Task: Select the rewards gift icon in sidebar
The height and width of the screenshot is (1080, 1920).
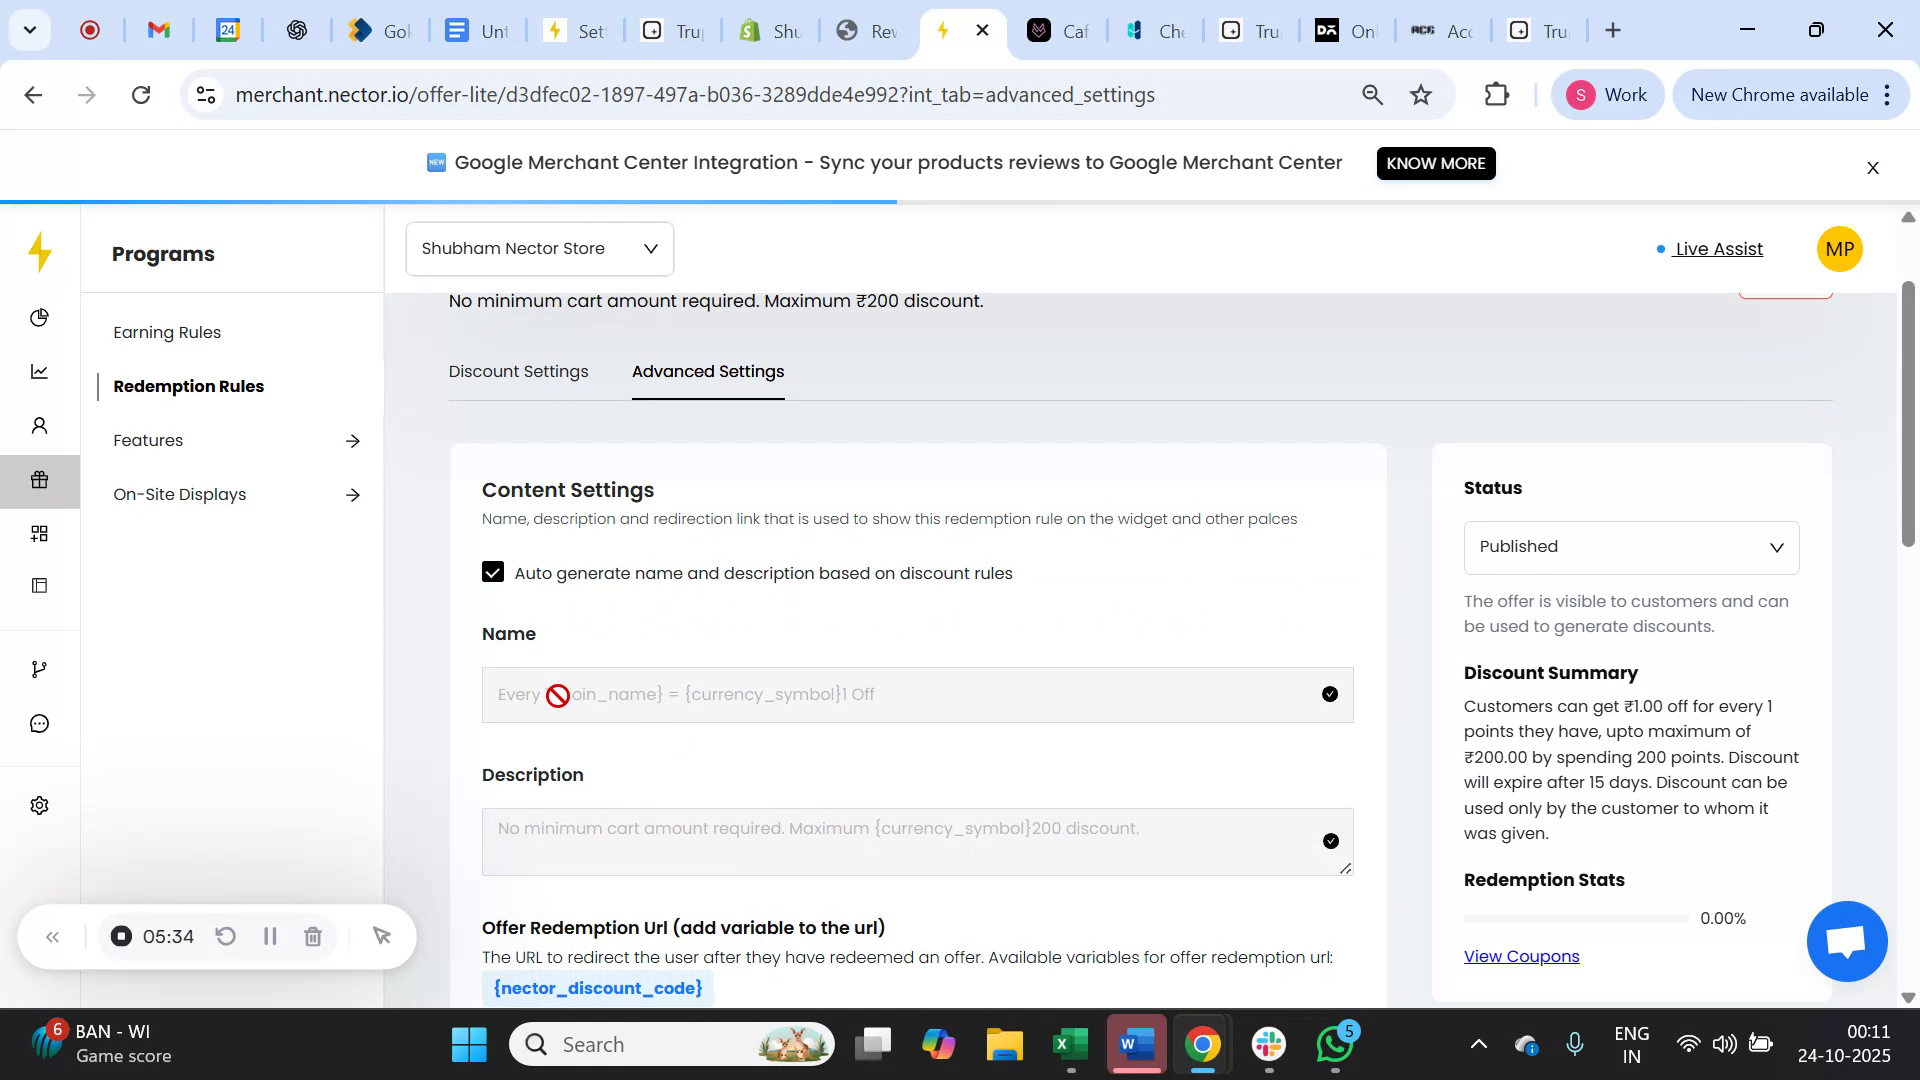Action: (x=39, y=480)
